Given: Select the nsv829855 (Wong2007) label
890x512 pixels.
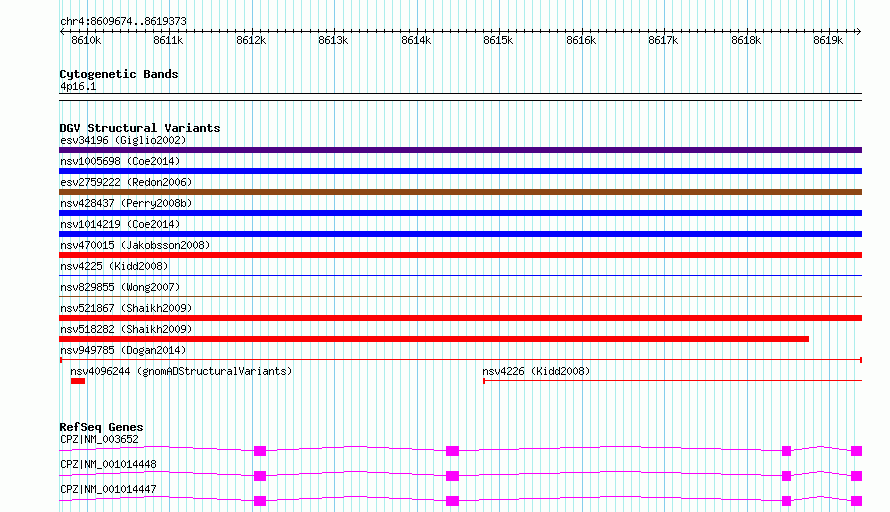Looking at the screenshot, I should click(x=120, y=287).
